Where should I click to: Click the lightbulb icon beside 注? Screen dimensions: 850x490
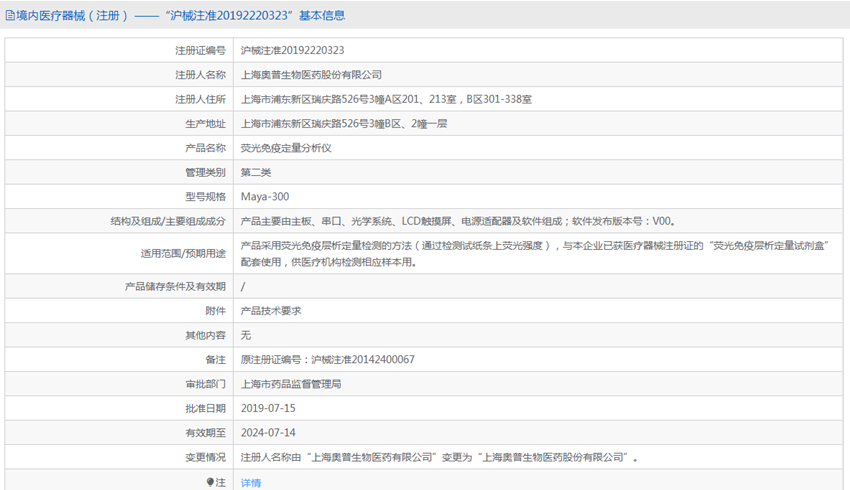pos(210,482)
